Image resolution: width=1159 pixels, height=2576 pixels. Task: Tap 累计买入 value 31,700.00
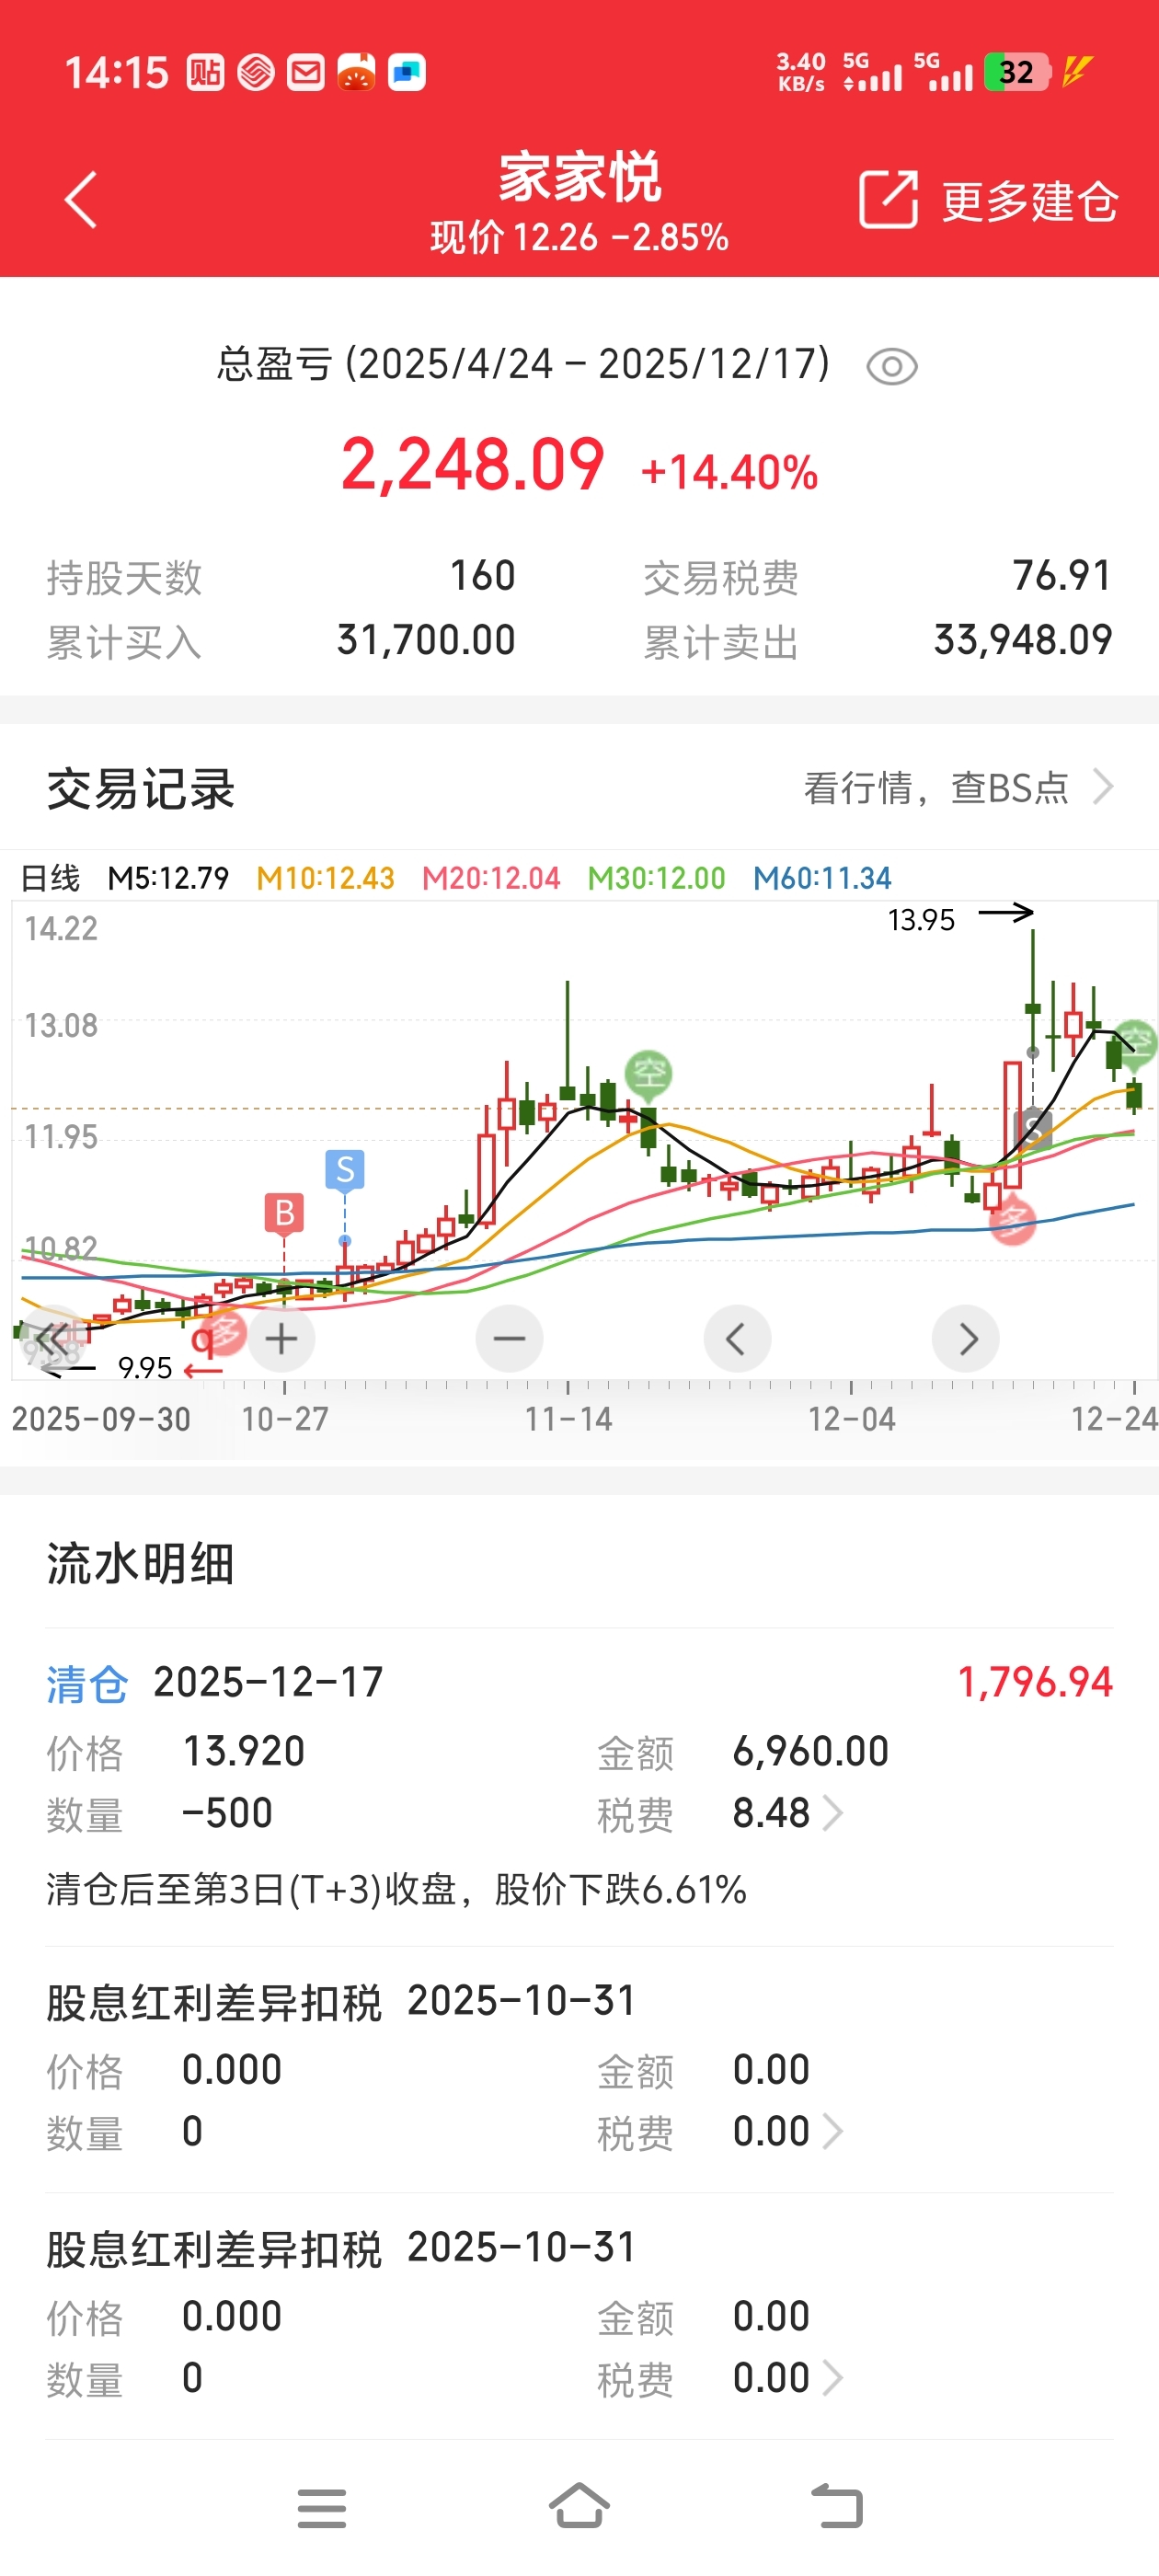(426, 640)
